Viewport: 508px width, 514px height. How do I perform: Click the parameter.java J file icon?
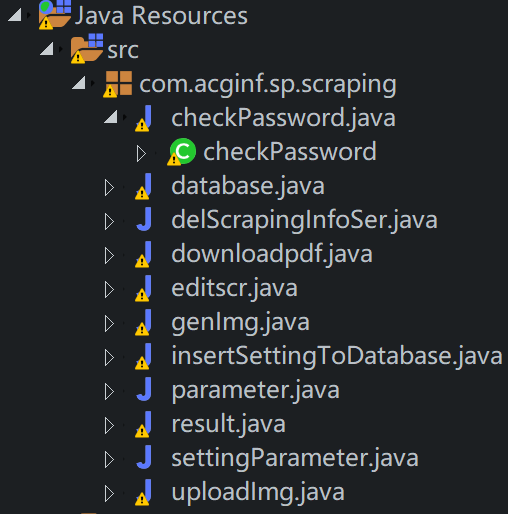click(144, 389)
